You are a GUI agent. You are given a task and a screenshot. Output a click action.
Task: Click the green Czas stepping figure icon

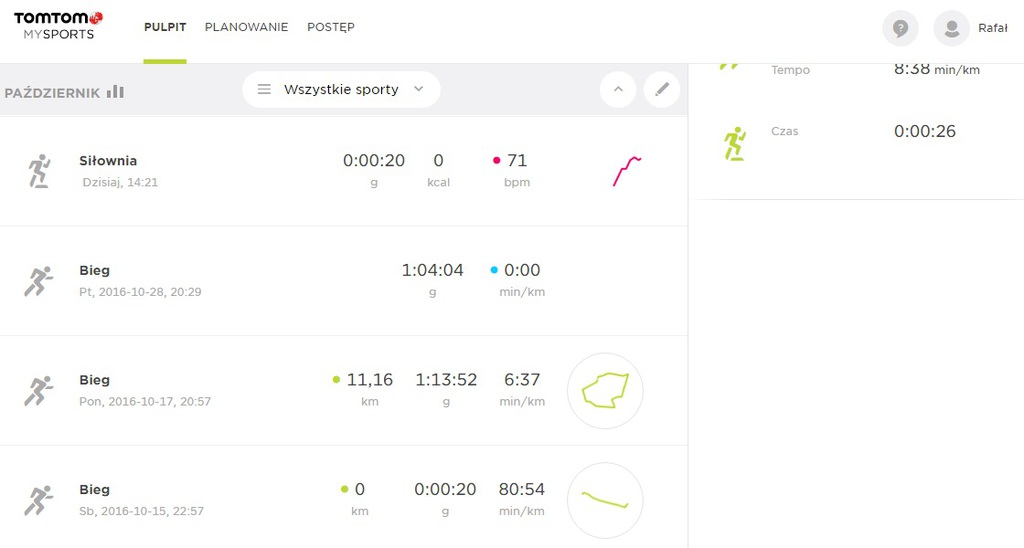pyautogui.click(x=735, y=143)
